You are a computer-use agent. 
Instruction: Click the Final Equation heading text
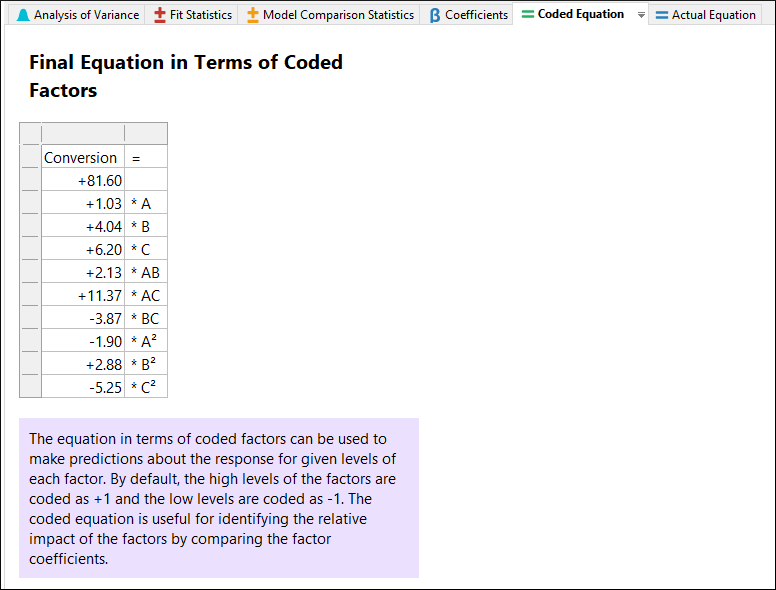[x=186, y=76]
